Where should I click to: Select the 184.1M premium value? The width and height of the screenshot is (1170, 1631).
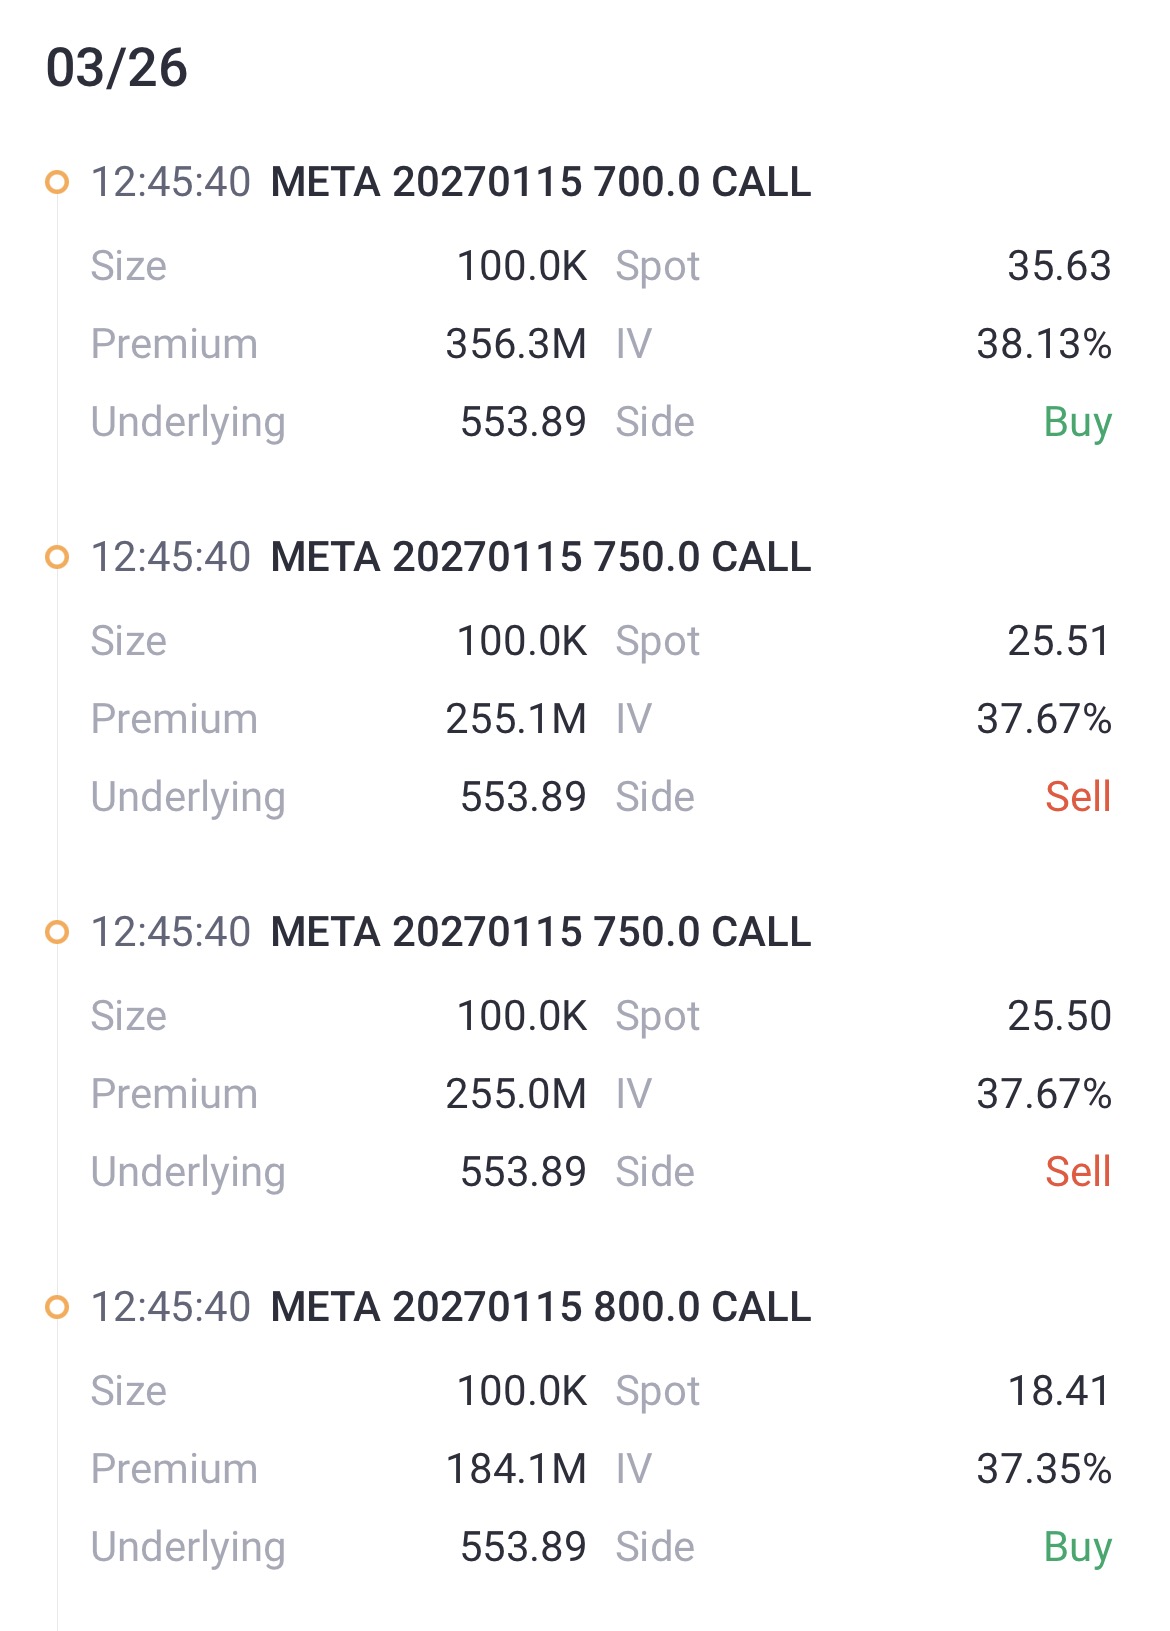(516, 1469)
